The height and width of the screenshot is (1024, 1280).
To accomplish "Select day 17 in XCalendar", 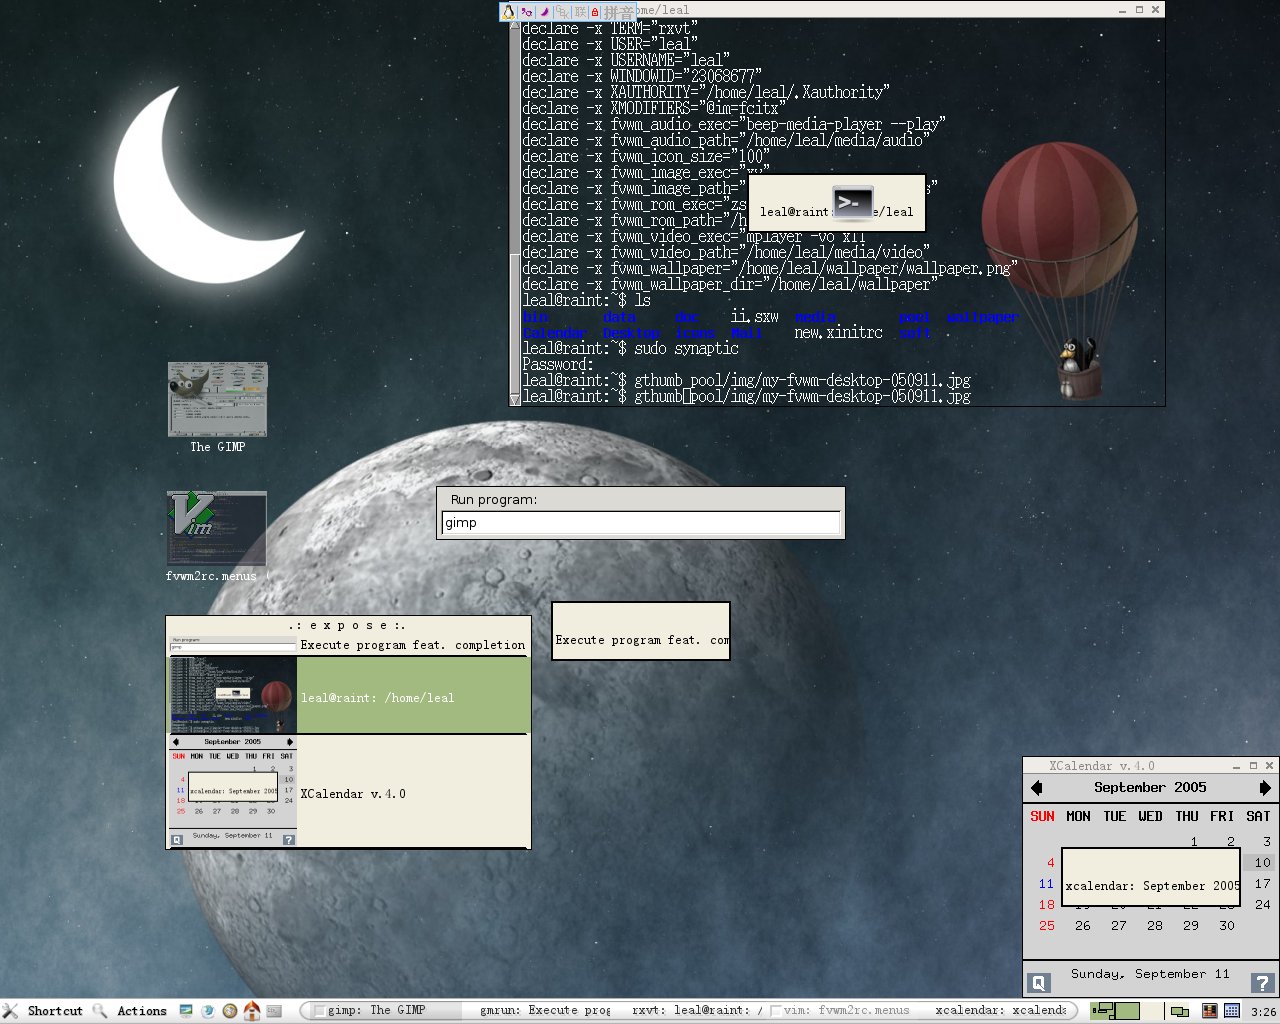I will point(1263,884).
